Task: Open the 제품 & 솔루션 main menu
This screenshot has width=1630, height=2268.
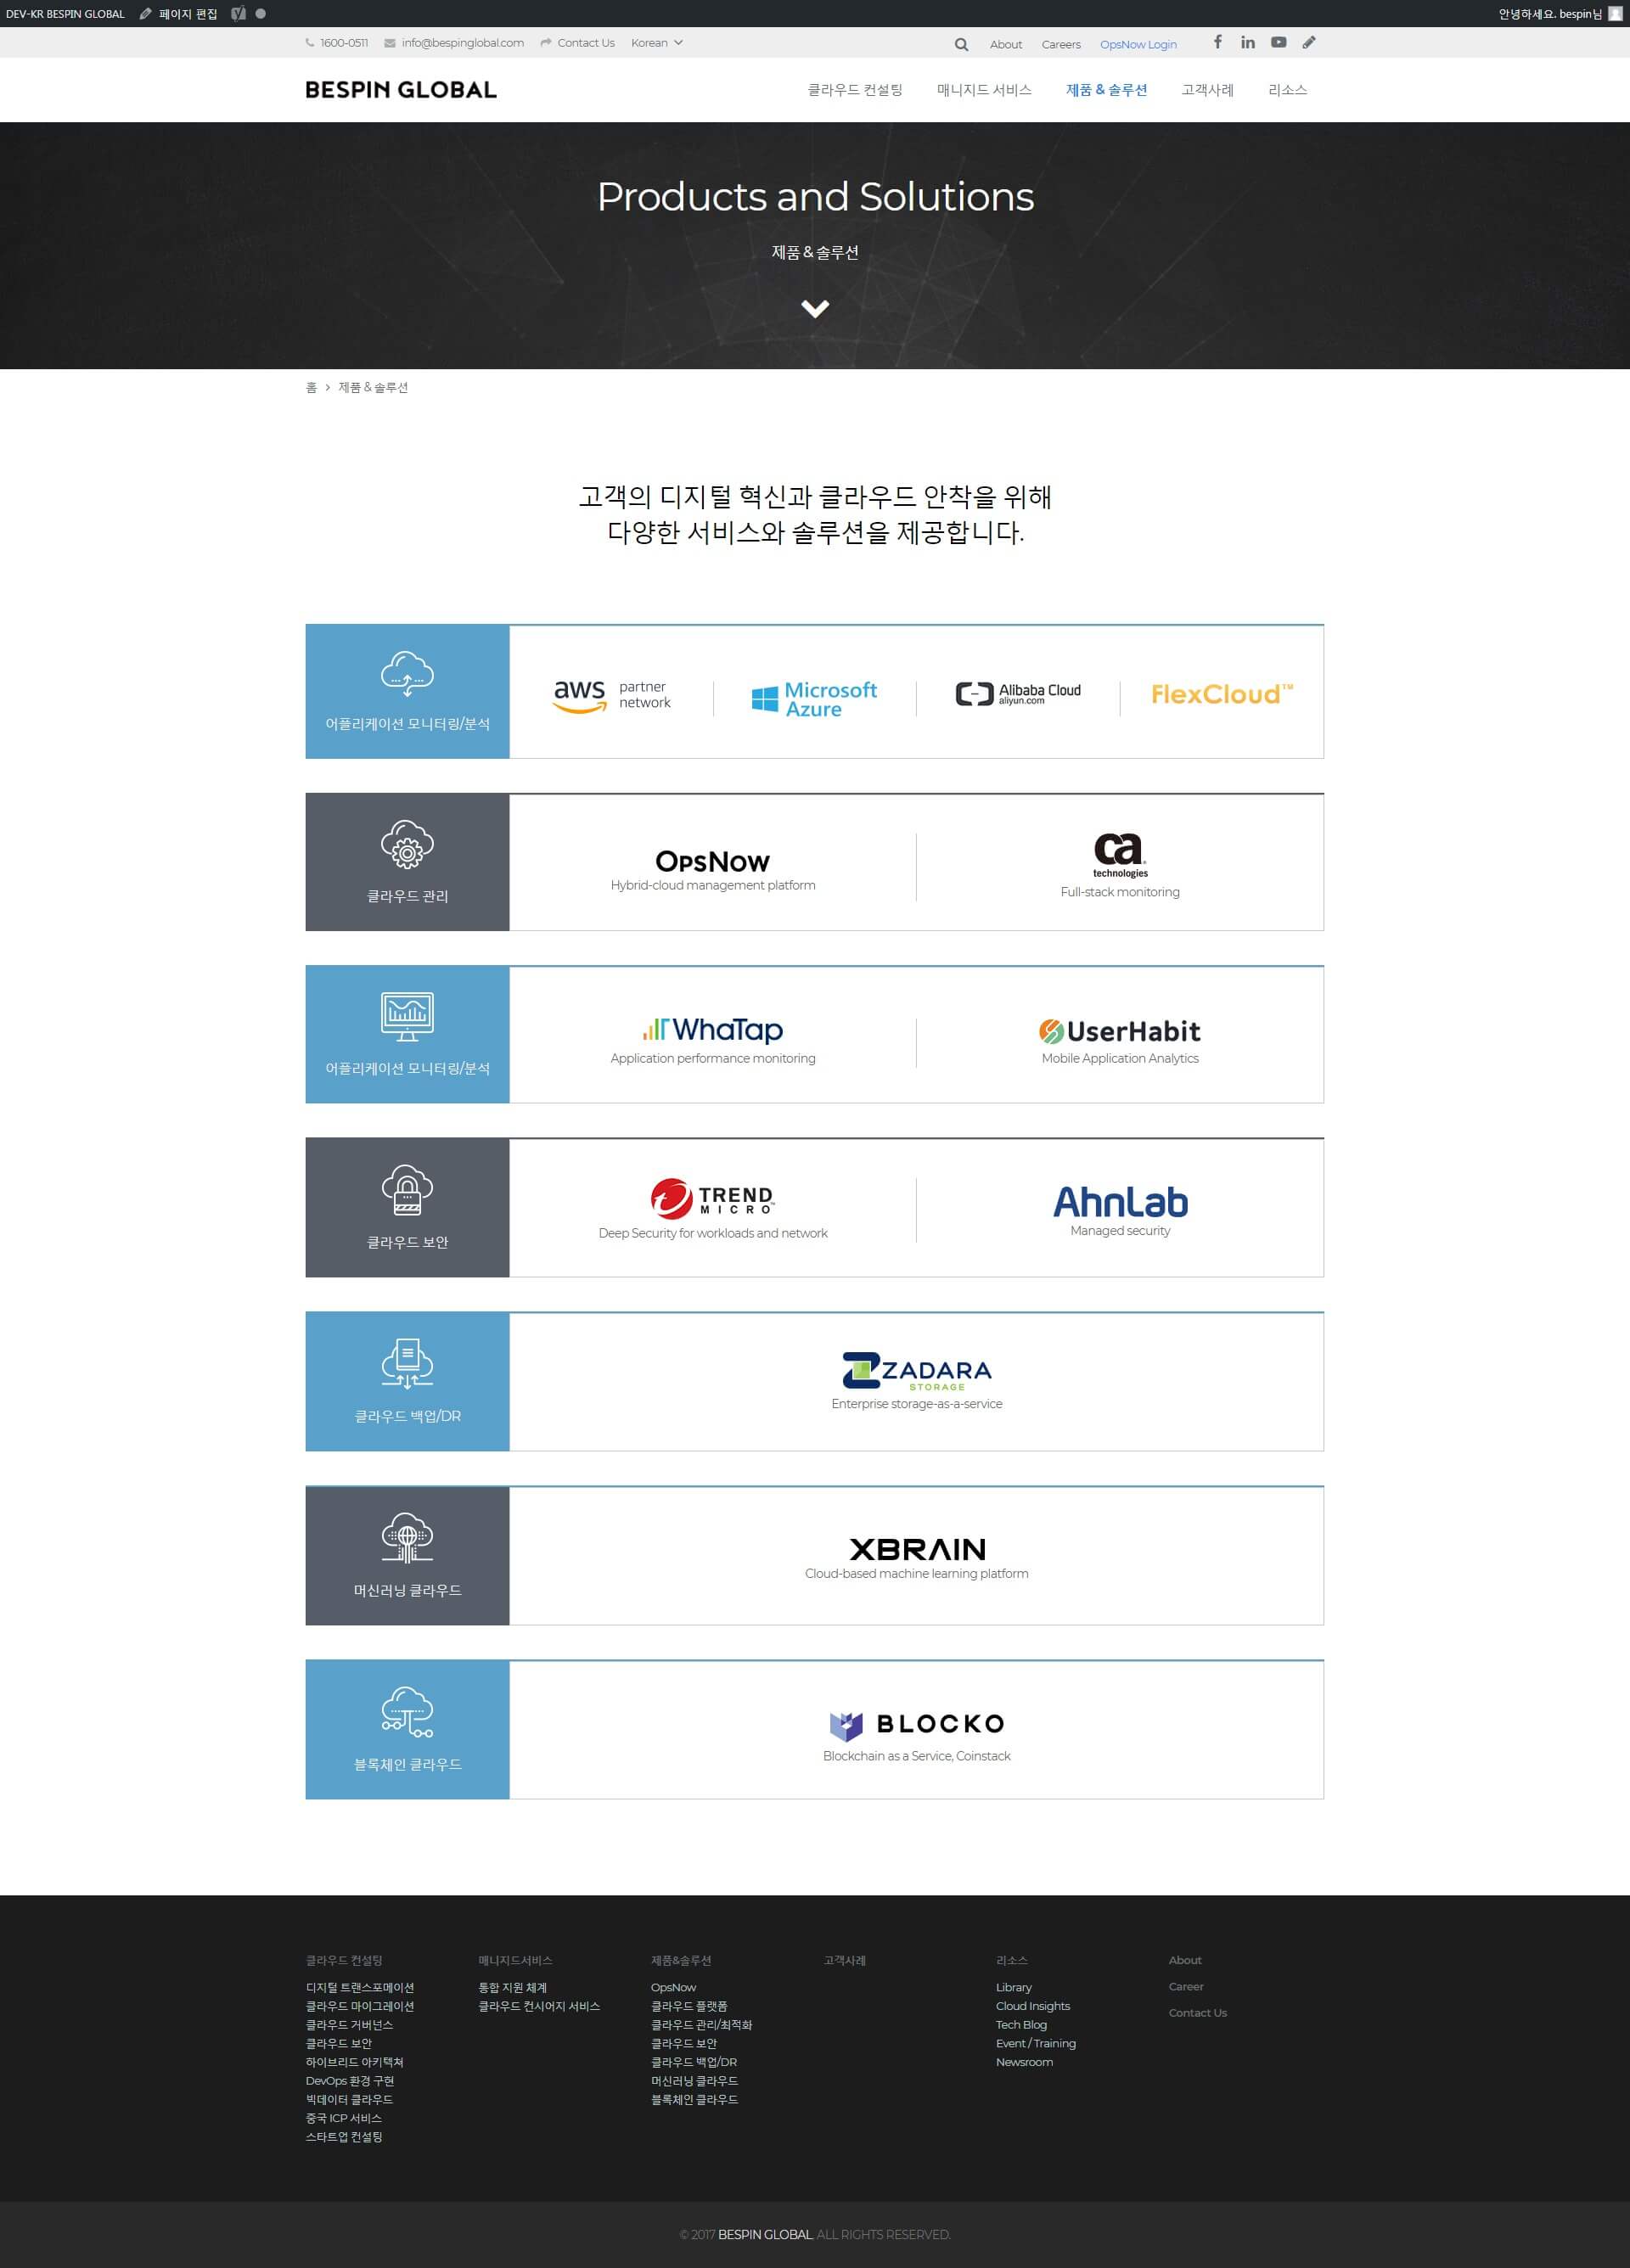Action: tap(1106, 90)
